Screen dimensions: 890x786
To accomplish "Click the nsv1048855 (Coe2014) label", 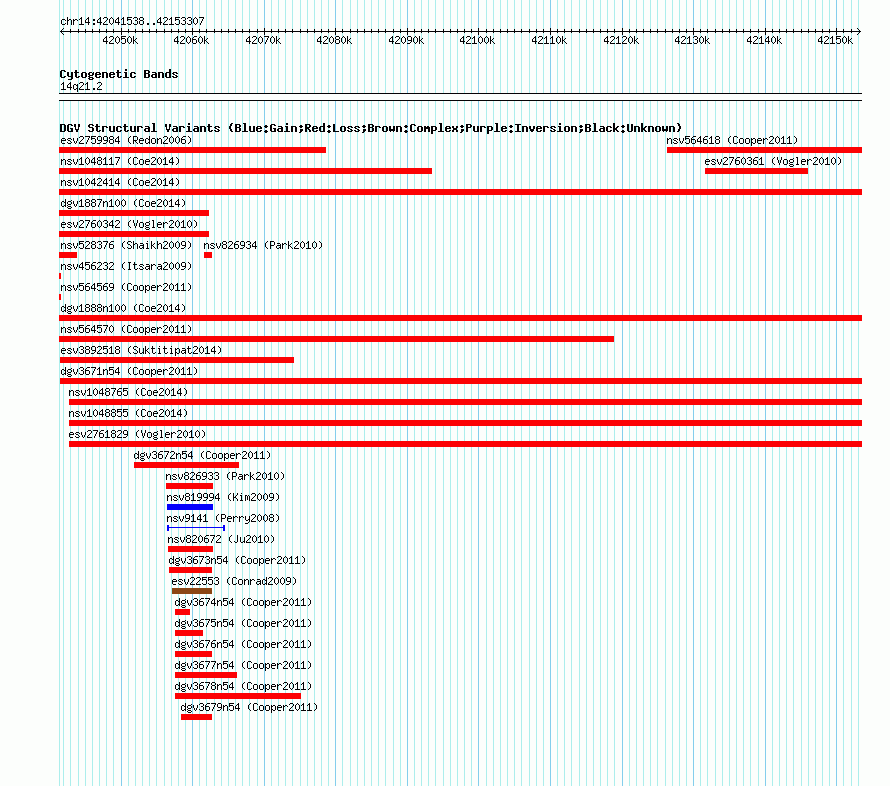I will (128, 413).
